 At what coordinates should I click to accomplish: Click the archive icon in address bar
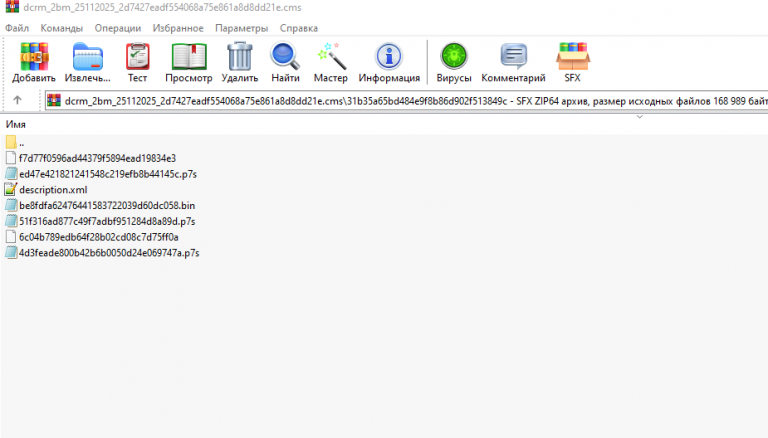[x=54, y=100]
